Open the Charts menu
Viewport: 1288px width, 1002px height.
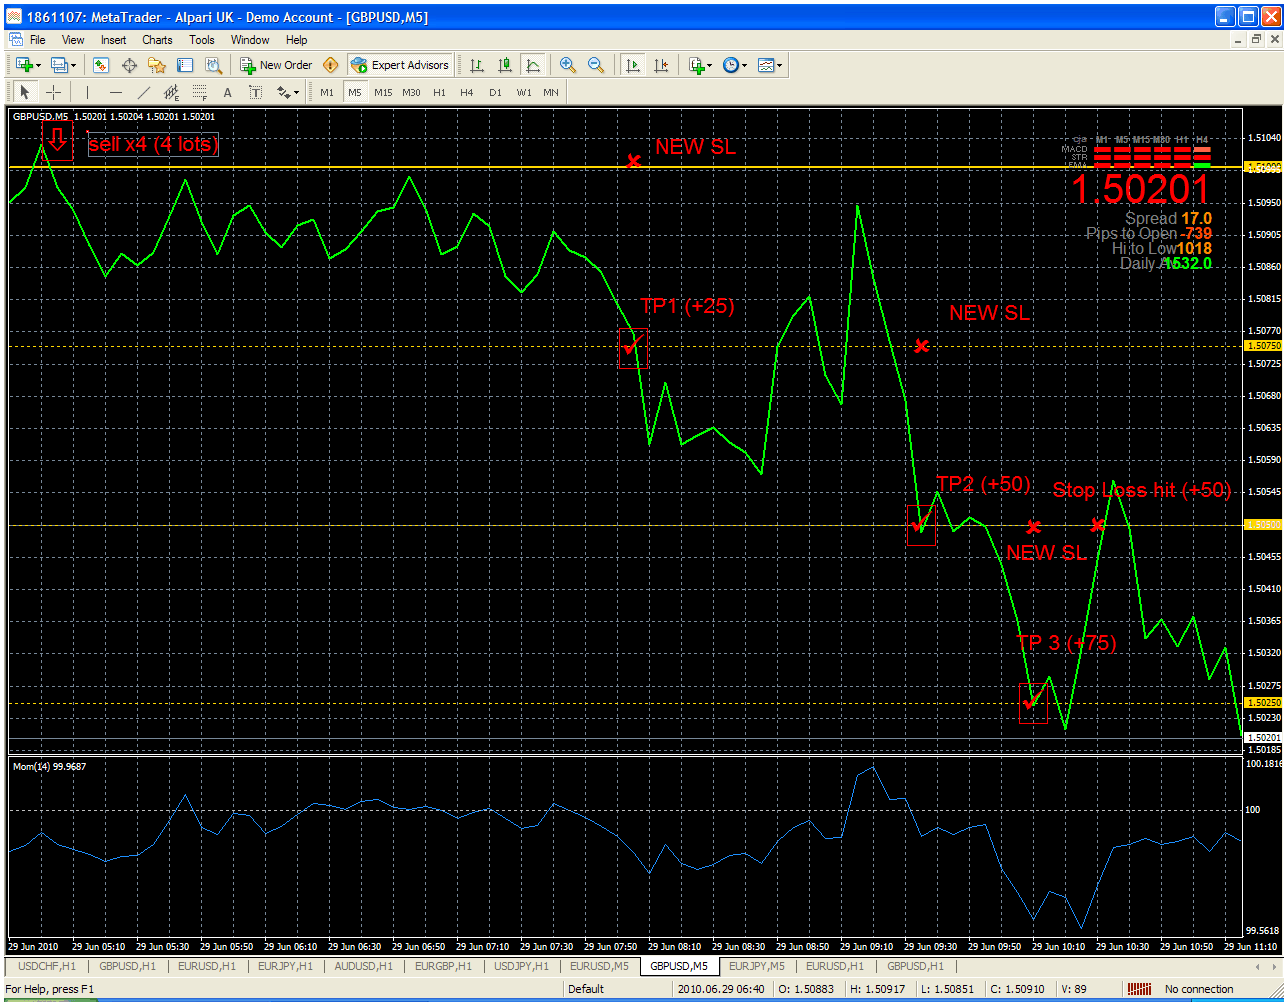[x=157, y=40]
